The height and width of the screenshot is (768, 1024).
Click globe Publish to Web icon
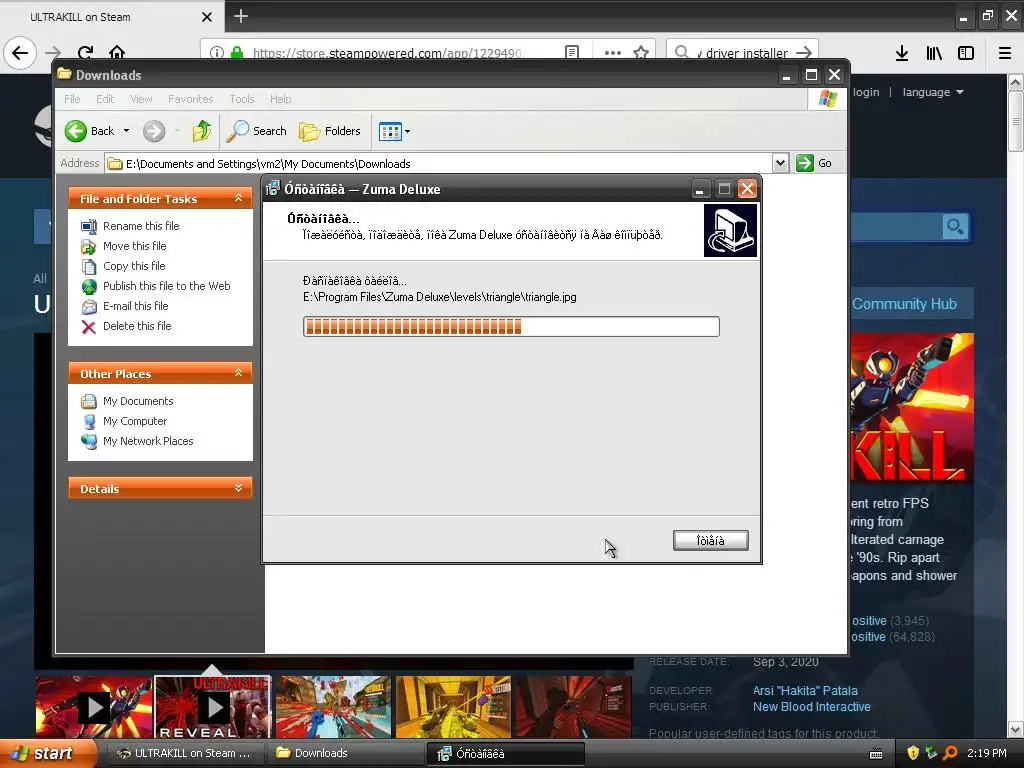[x=89, y=287]
